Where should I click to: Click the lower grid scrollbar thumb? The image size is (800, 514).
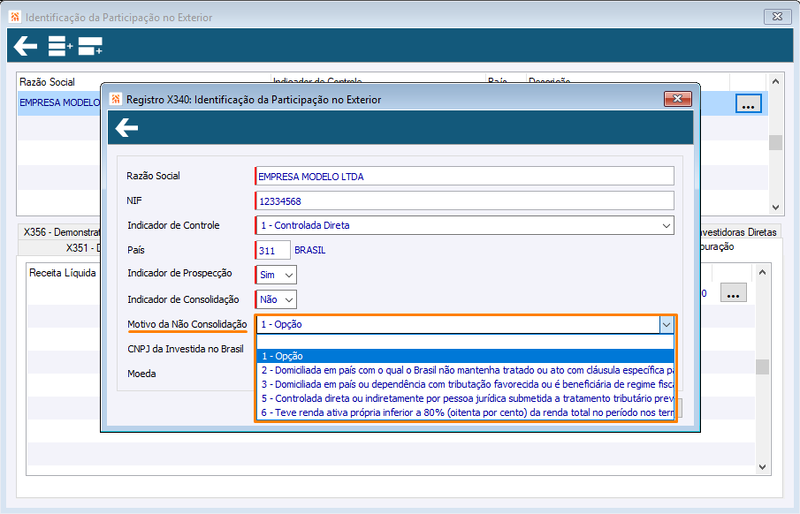click(x=762, y=366)
